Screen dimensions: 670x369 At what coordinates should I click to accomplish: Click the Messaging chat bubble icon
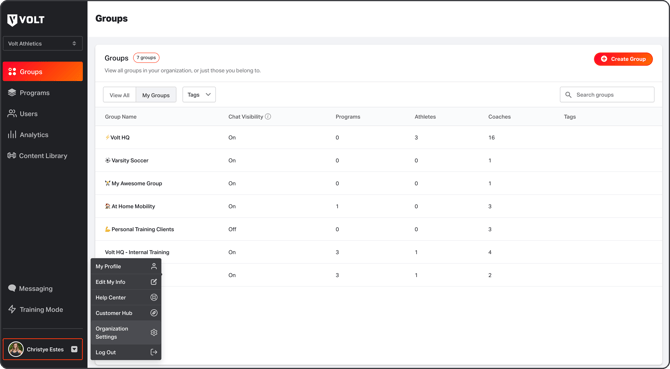(x=12, y=288)
